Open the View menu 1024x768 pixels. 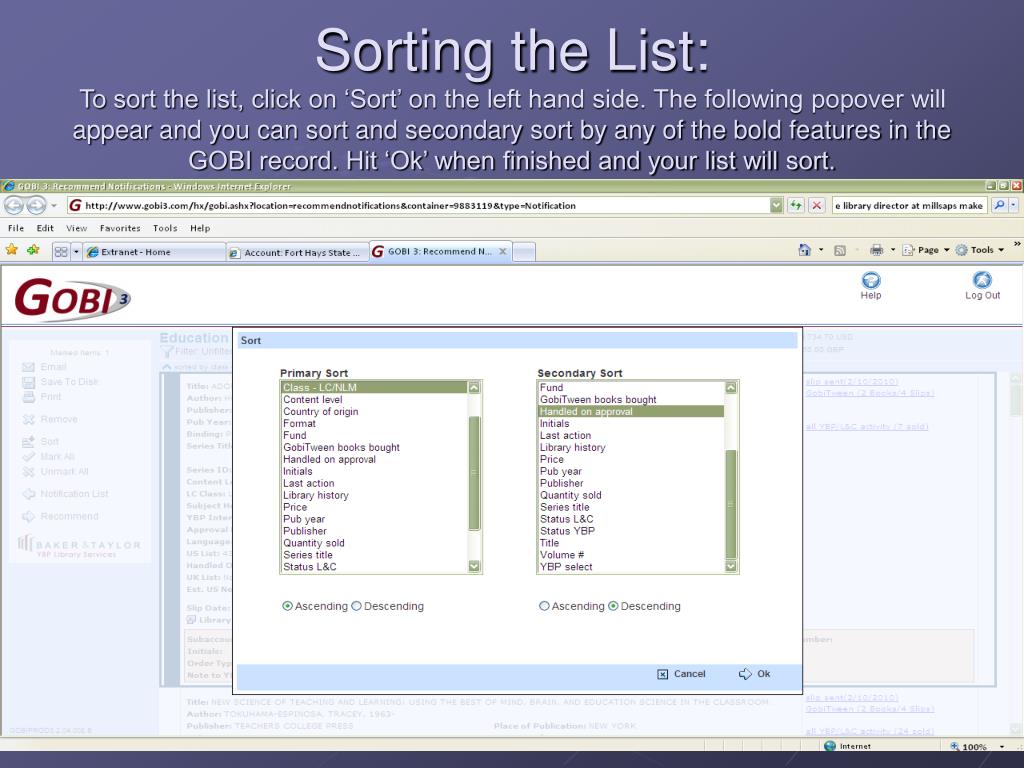click(x=76, y=228)
